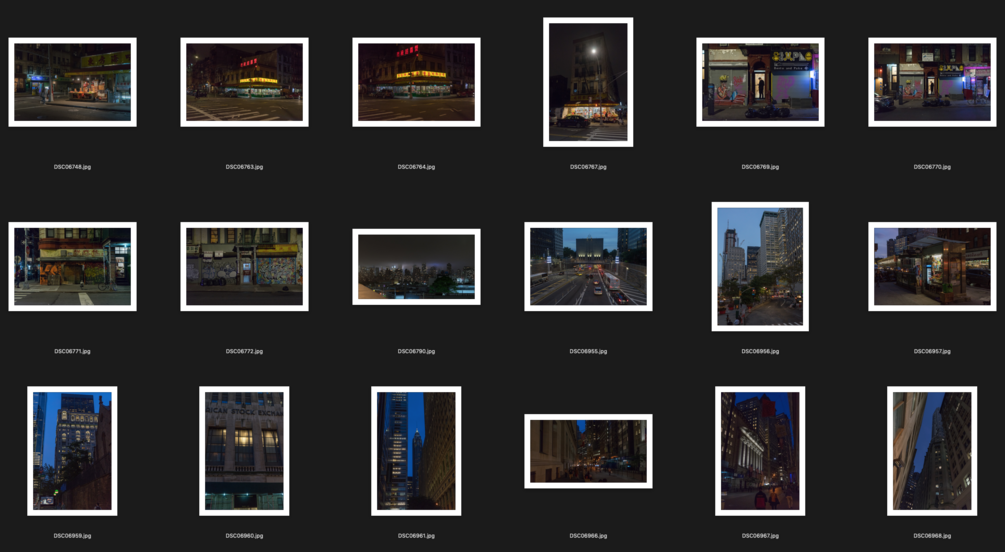Screen dimensions: 1005x552
Task: Select the DSC06959.jpg thumbnail
Action: 72,451
